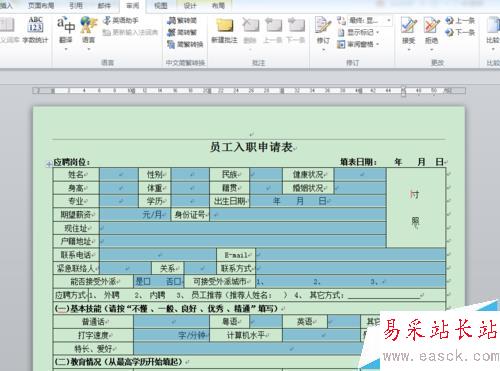
Task: Click the blank field beside 户籍地址
Action: pyautogui.click(x=243, y=241)
